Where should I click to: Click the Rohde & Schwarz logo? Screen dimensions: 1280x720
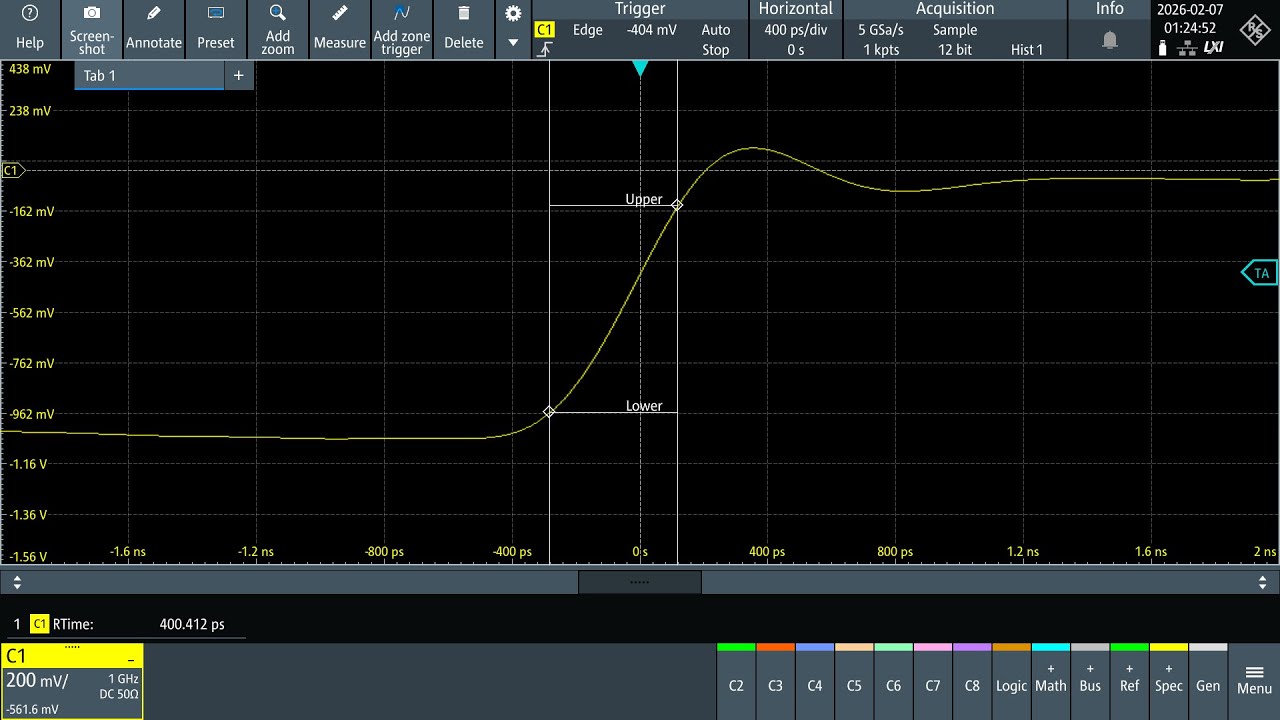point(1254,29)
